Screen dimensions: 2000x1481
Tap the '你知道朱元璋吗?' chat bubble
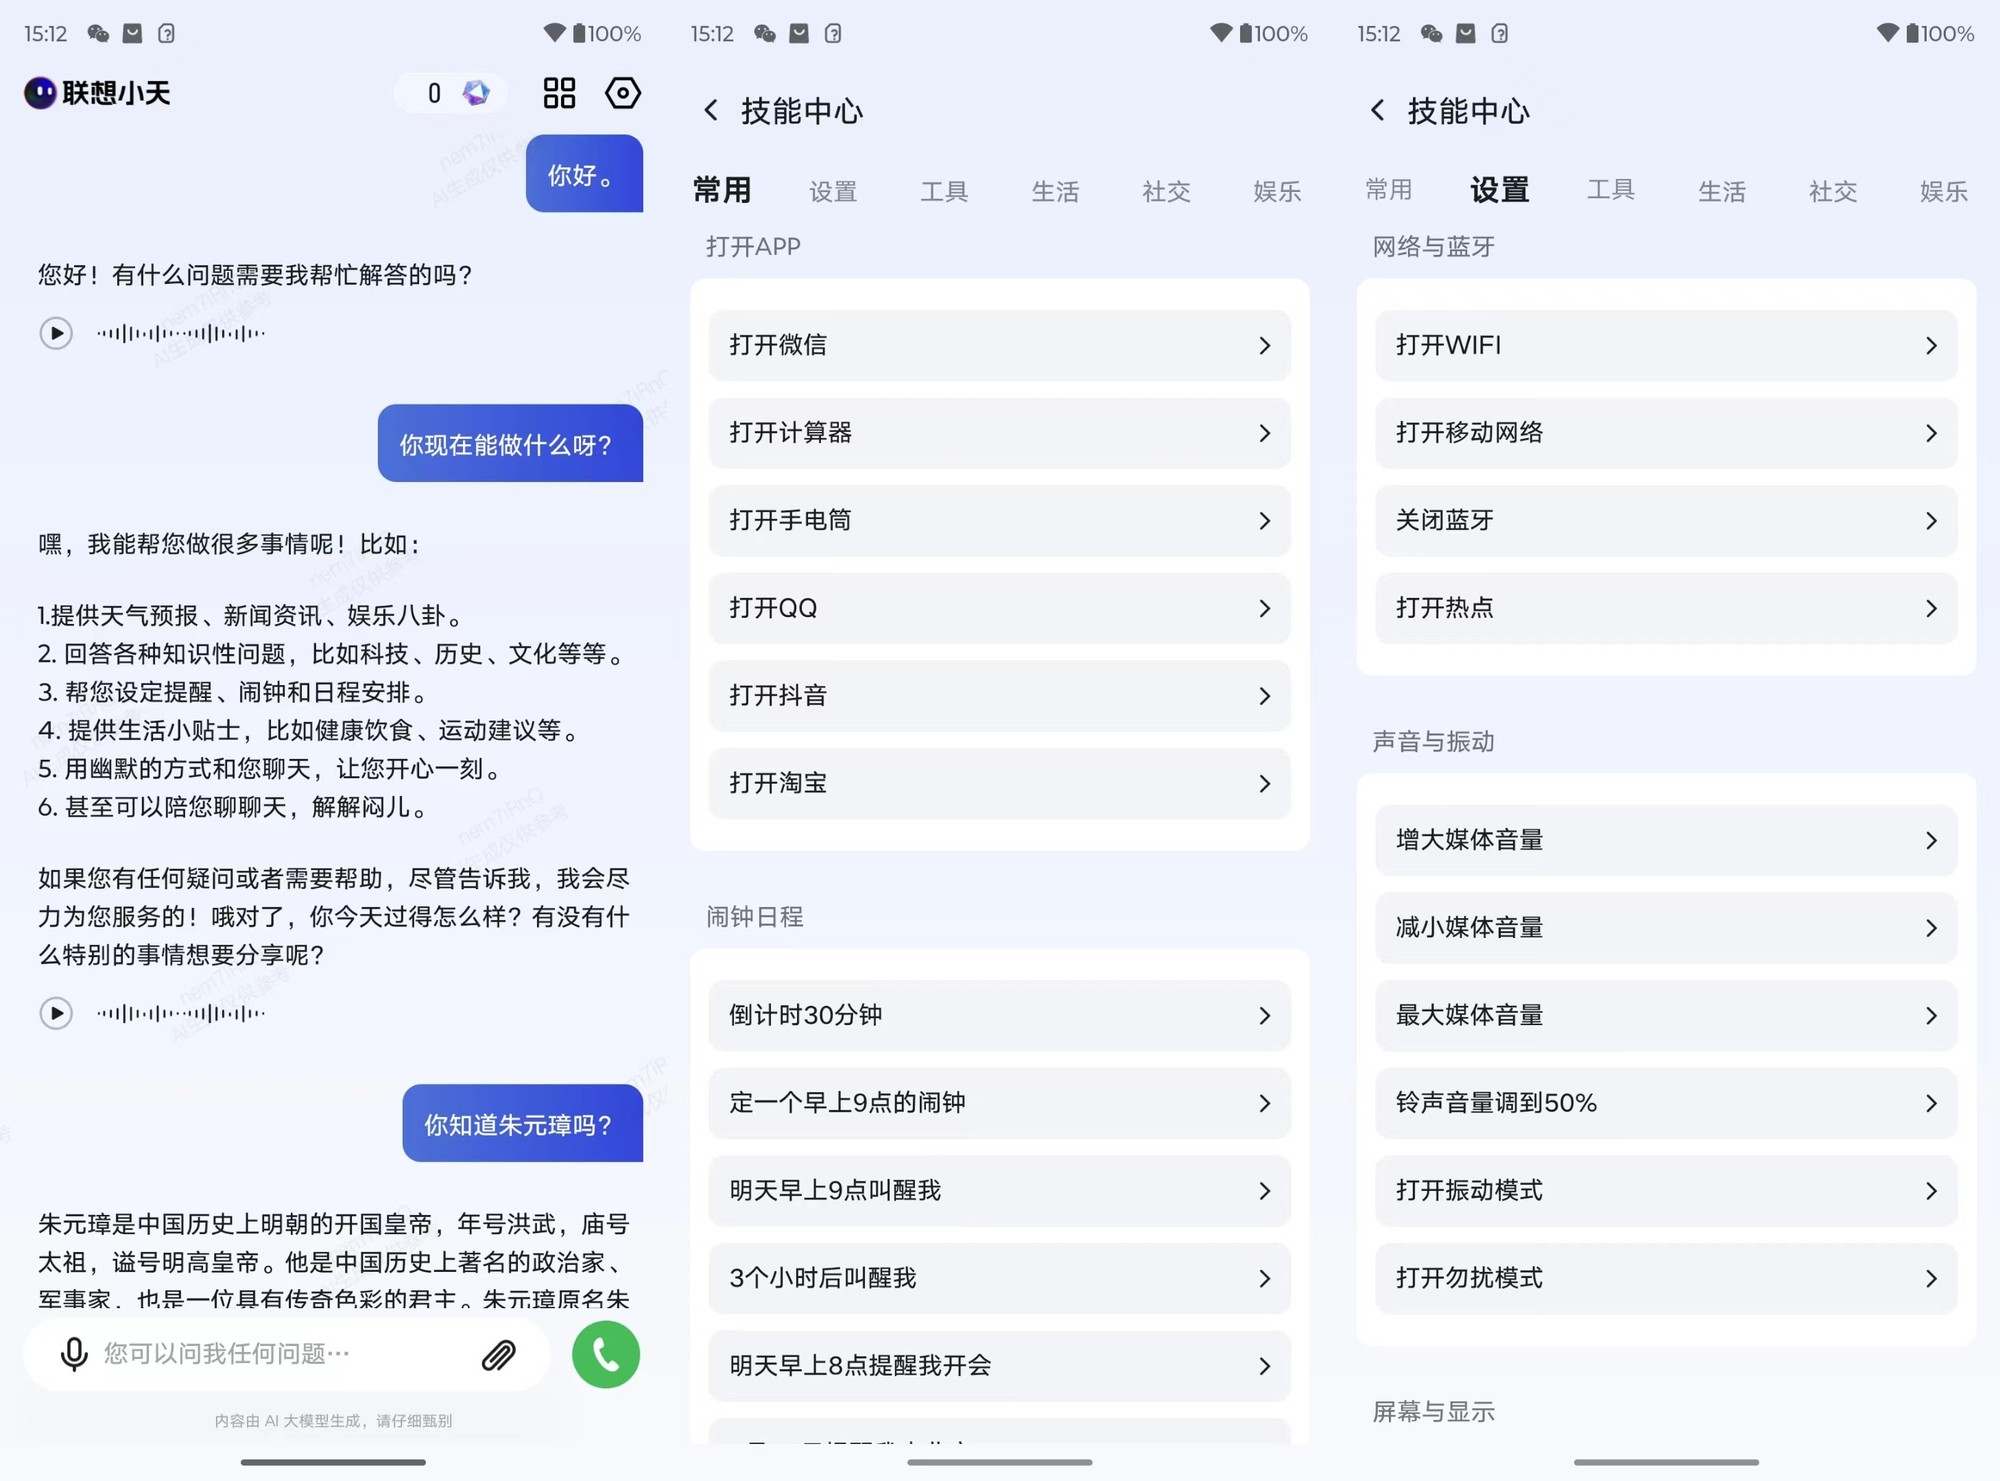[x=522, y=1123]
